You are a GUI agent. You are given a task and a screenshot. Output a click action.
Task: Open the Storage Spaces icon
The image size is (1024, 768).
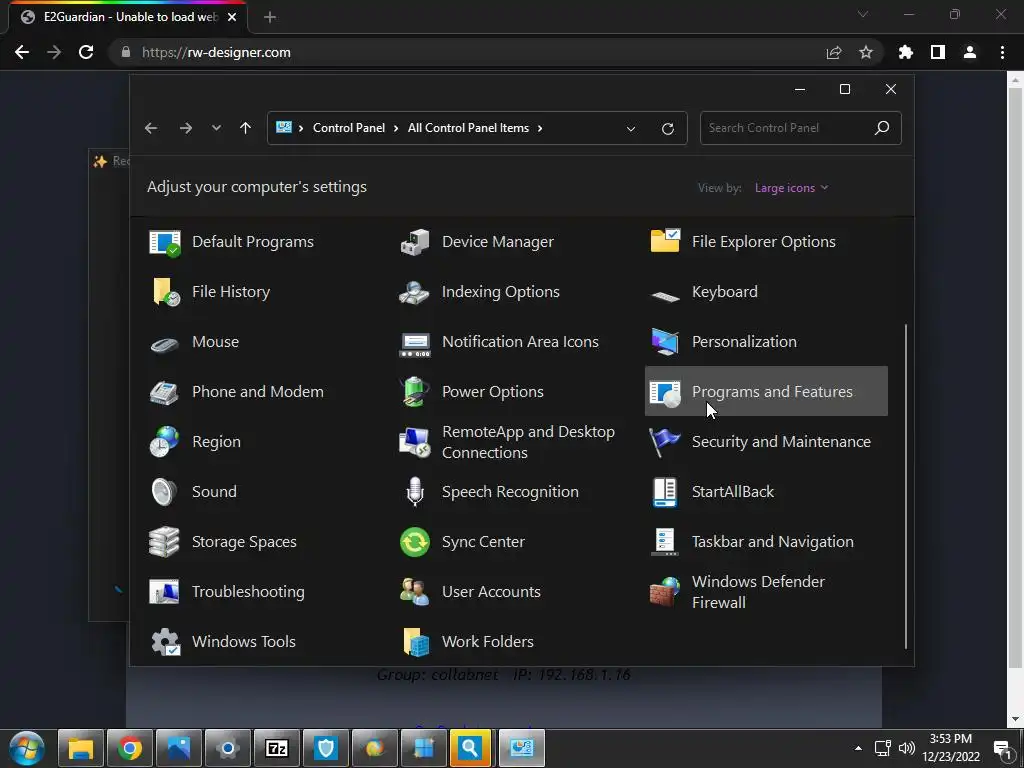coord(165,542)
